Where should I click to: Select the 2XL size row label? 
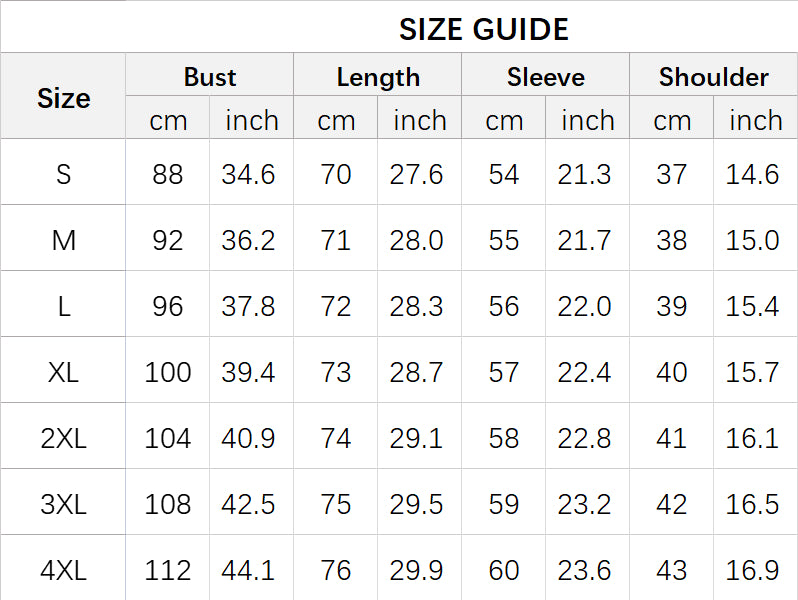click(x=63, y=438)
